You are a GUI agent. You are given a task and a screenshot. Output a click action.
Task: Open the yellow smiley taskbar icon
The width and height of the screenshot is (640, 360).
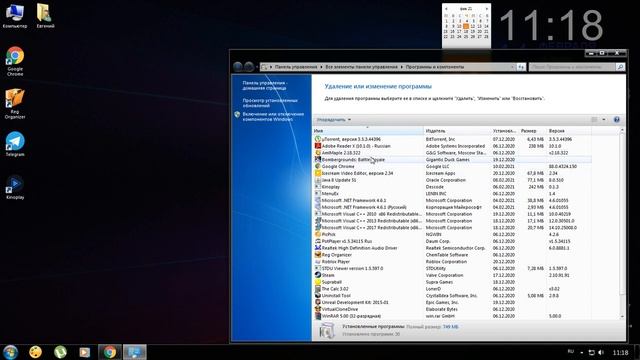36,352
